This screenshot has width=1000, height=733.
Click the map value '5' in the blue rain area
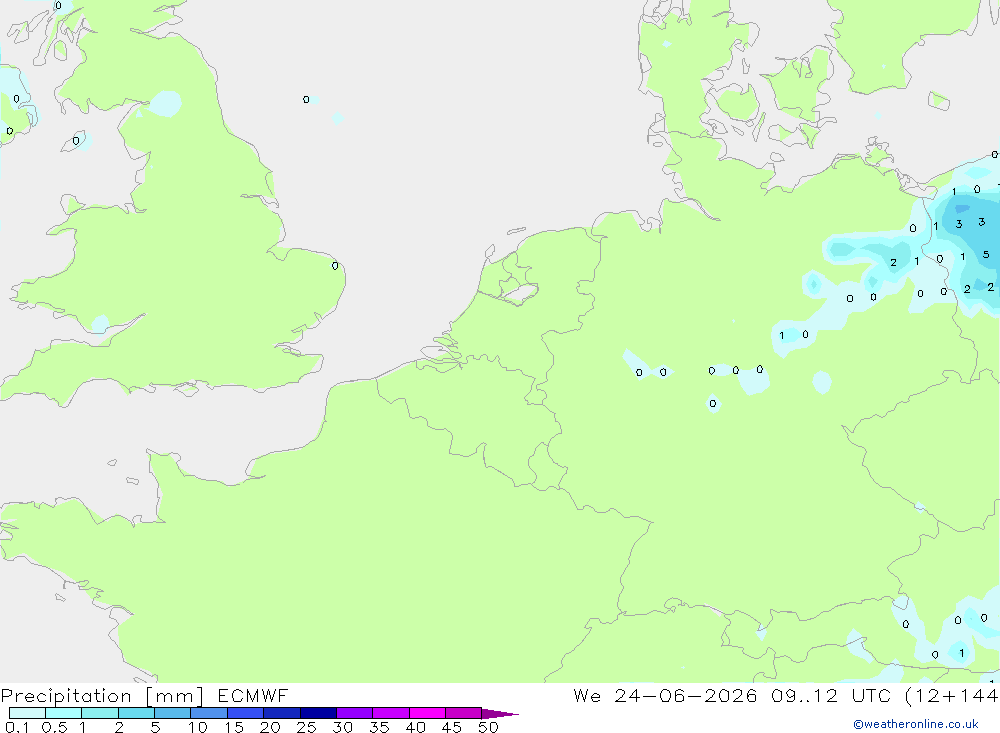point(986,255)
